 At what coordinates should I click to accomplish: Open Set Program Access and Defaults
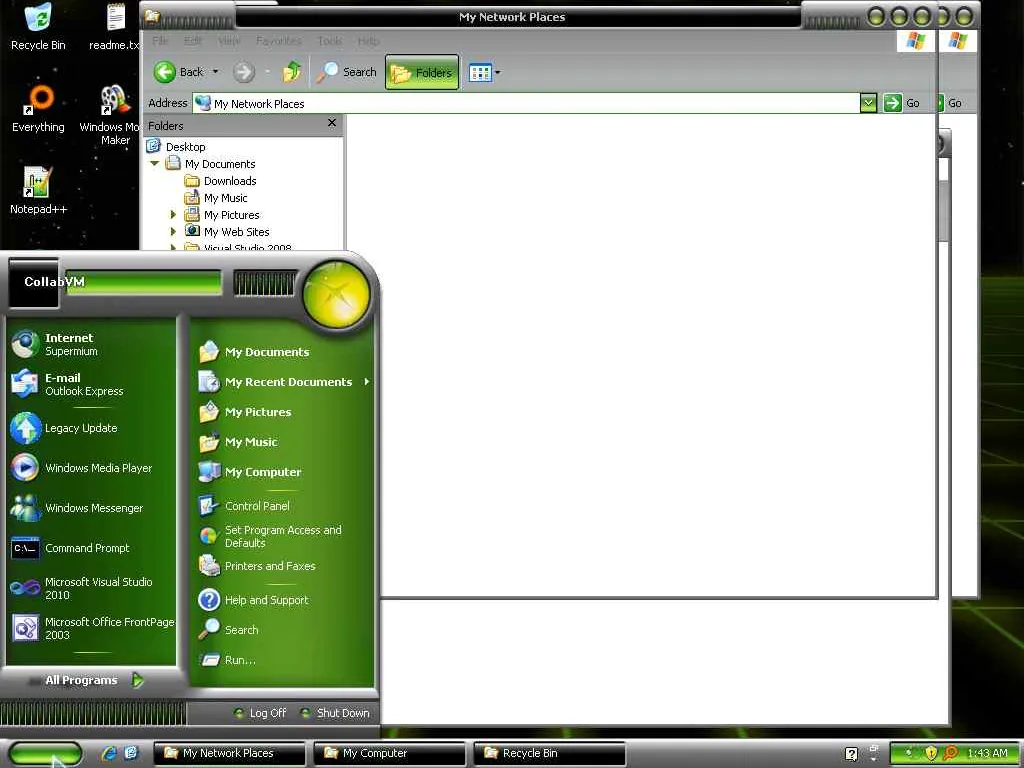(283, 536)
